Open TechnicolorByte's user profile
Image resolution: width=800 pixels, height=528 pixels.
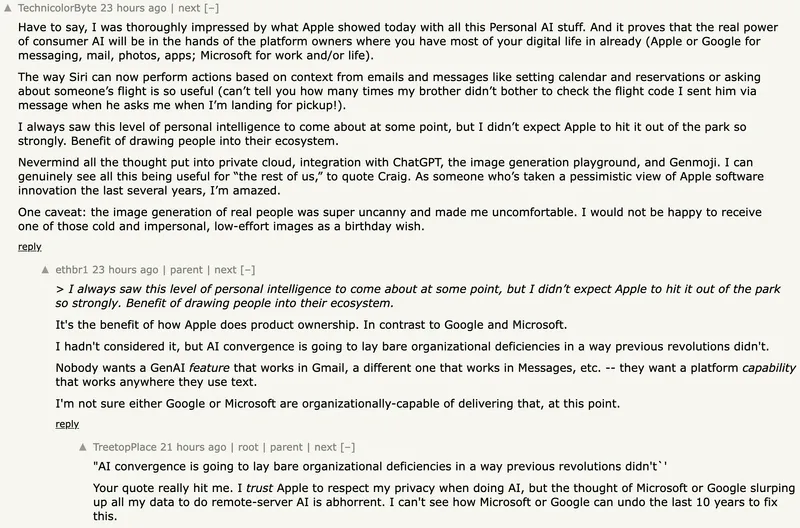click(60, 8)
